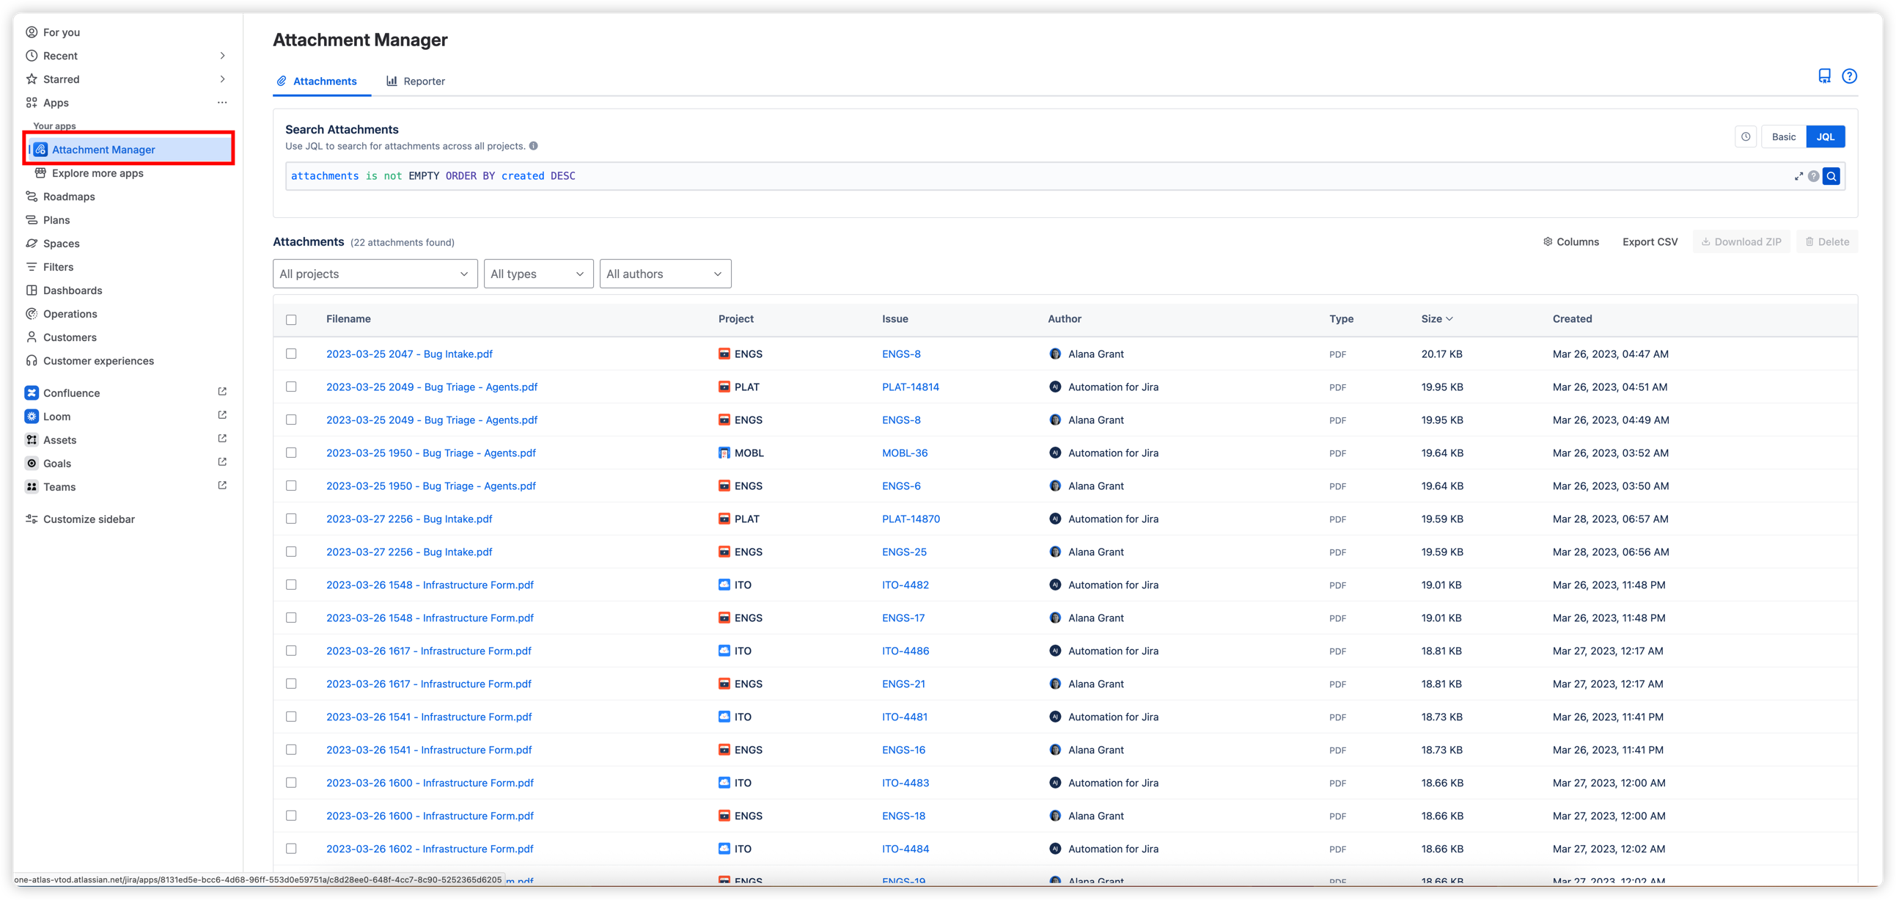
Task: Open the Customer experiences sidebar item
Action: [98, 361]
